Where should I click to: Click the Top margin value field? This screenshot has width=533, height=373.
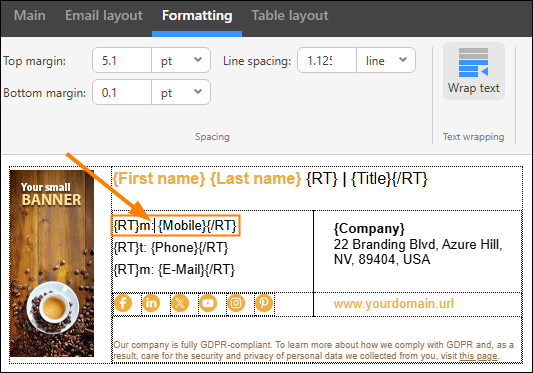(122, 61)
